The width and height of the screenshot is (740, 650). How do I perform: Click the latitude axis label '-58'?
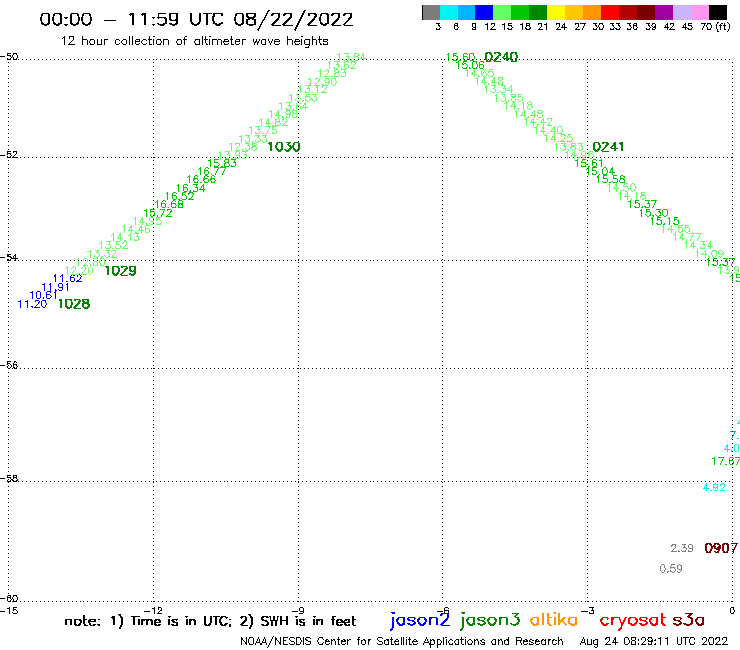[9, 479]
